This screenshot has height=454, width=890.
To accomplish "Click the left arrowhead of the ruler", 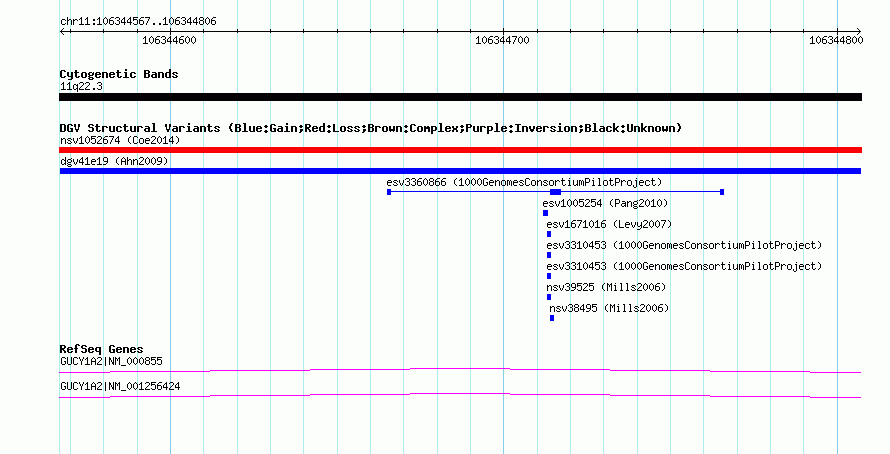I will (x=62, y=32).
